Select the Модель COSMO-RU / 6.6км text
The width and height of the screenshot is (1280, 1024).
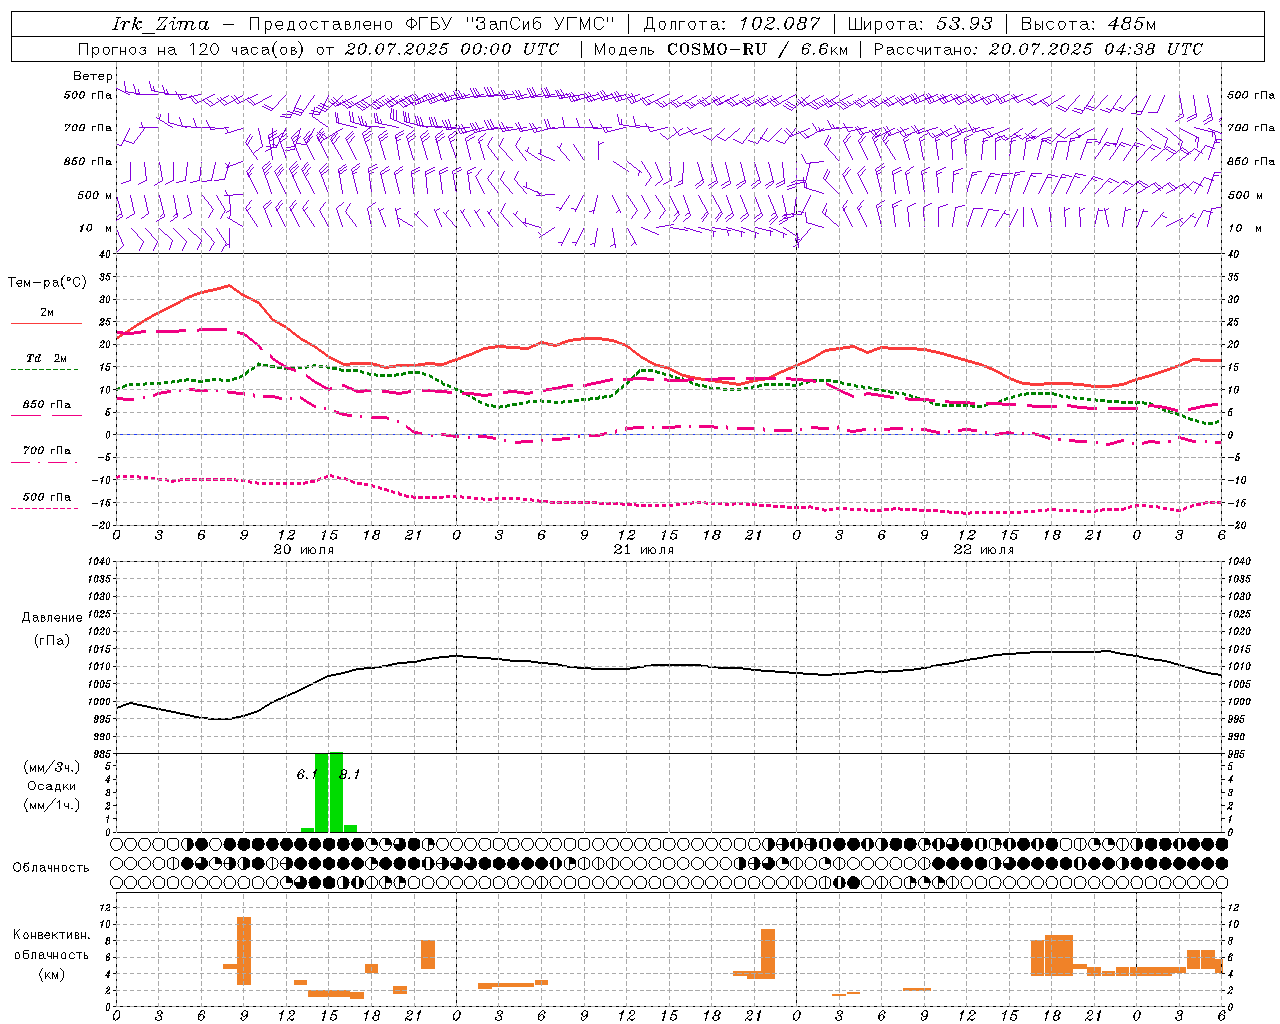(x=720, y=49)
